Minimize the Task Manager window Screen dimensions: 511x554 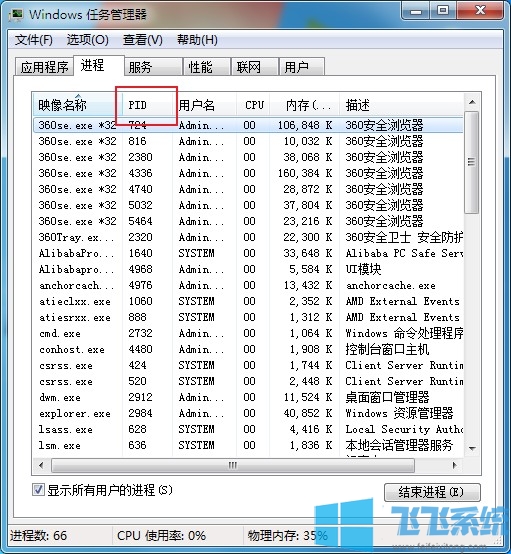(416, 11)
